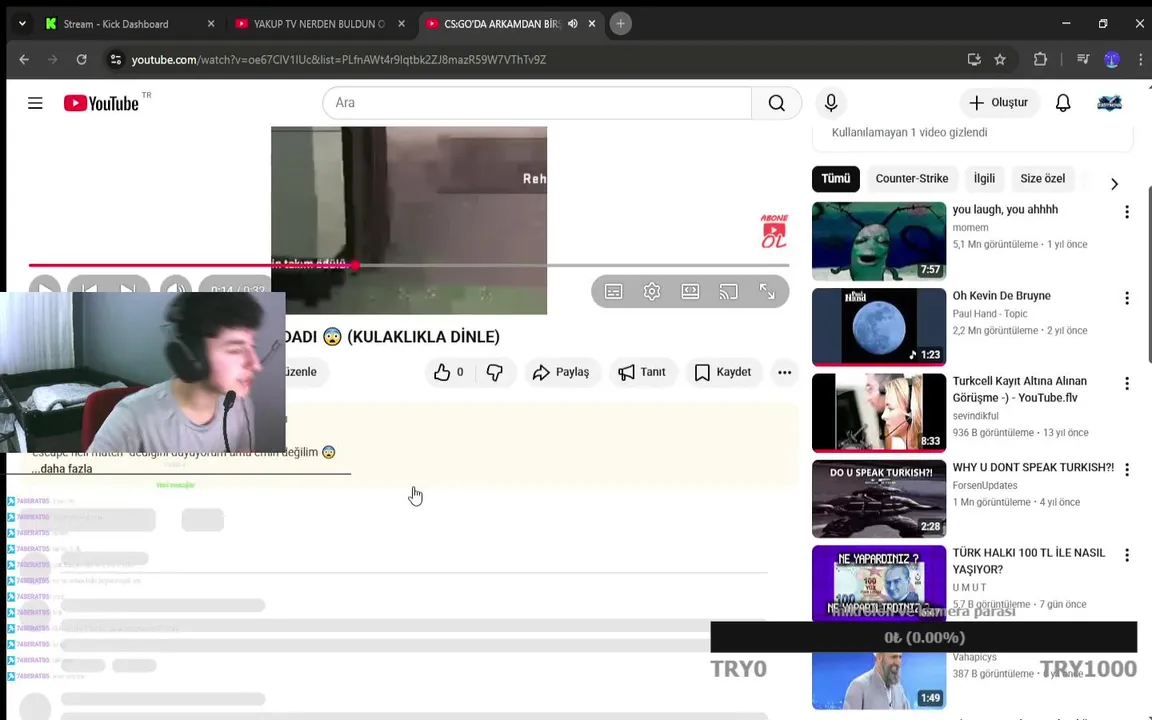Go to YouTube home via logo

(101, 103)
